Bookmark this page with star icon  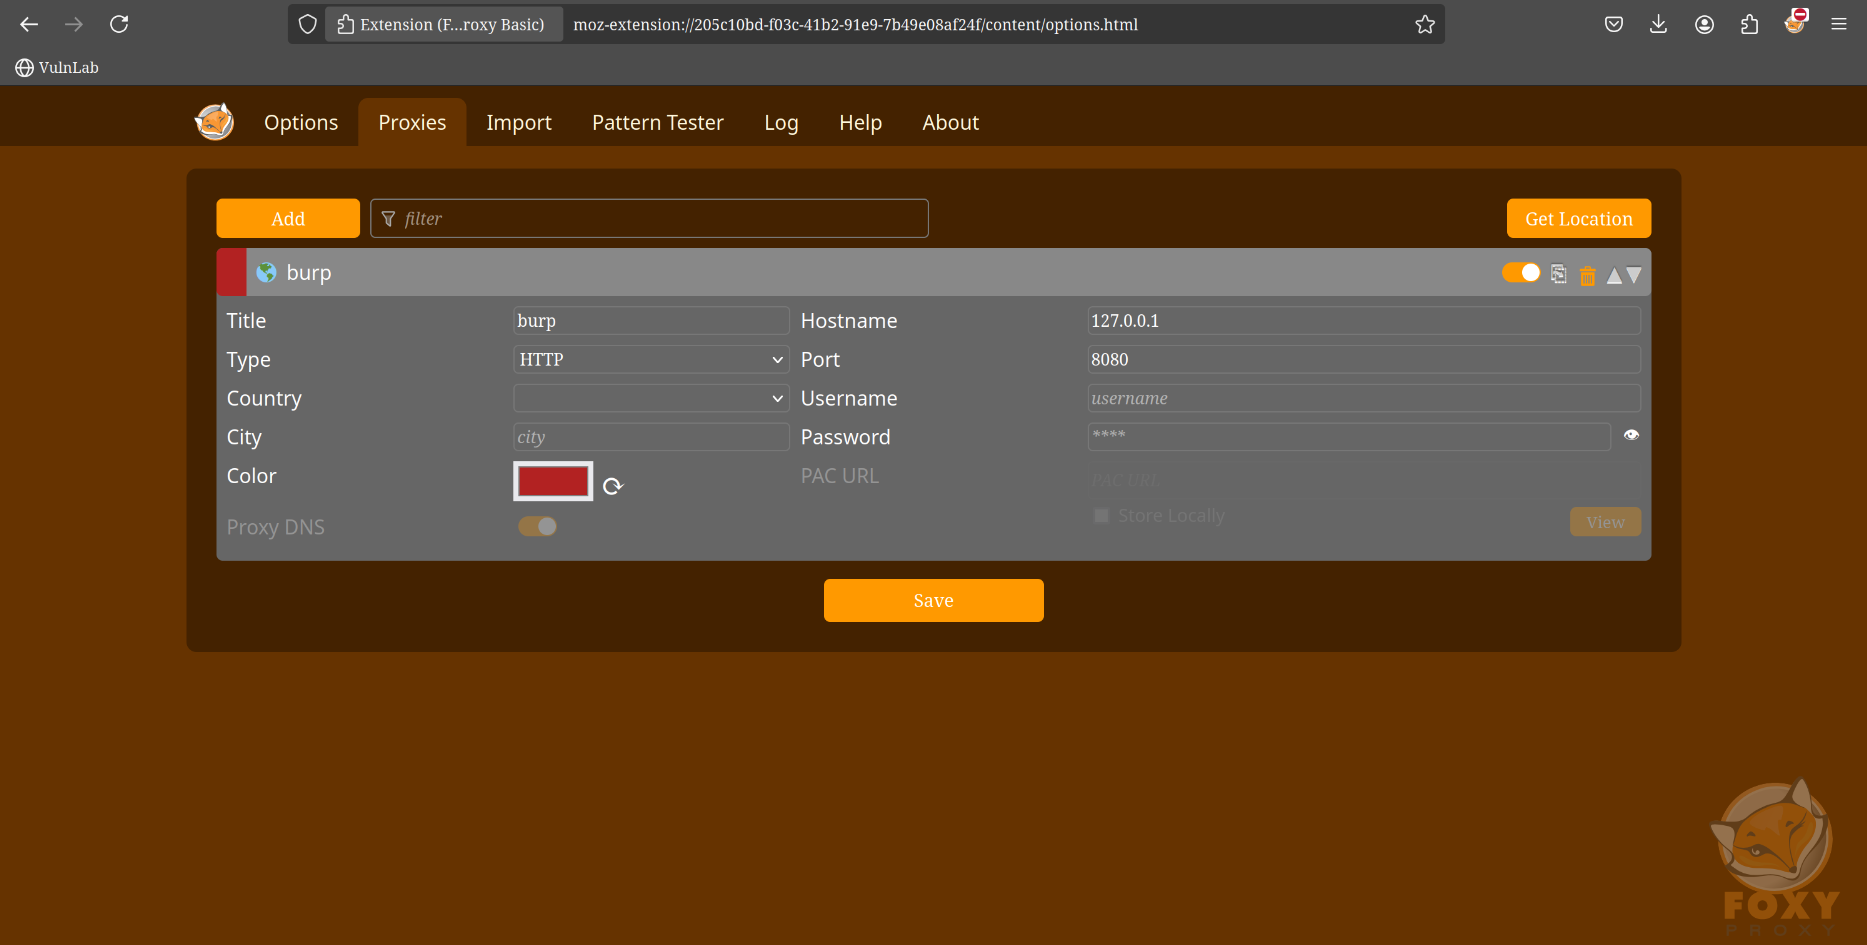(x=1425, y=24)
